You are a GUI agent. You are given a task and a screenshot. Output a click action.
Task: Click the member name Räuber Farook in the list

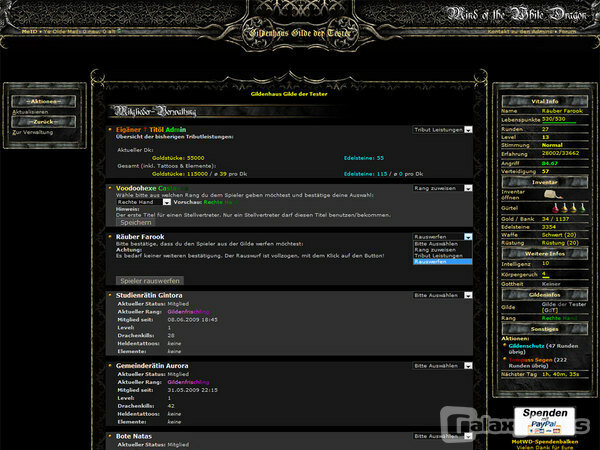[x=140, y=237]
